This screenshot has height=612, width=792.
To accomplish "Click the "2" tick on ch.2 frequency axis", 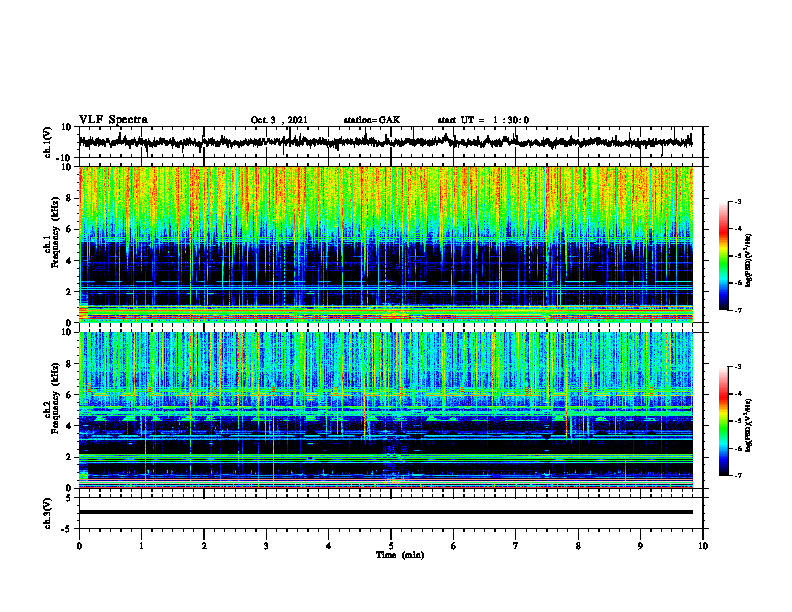I will (x=70, y=457).
